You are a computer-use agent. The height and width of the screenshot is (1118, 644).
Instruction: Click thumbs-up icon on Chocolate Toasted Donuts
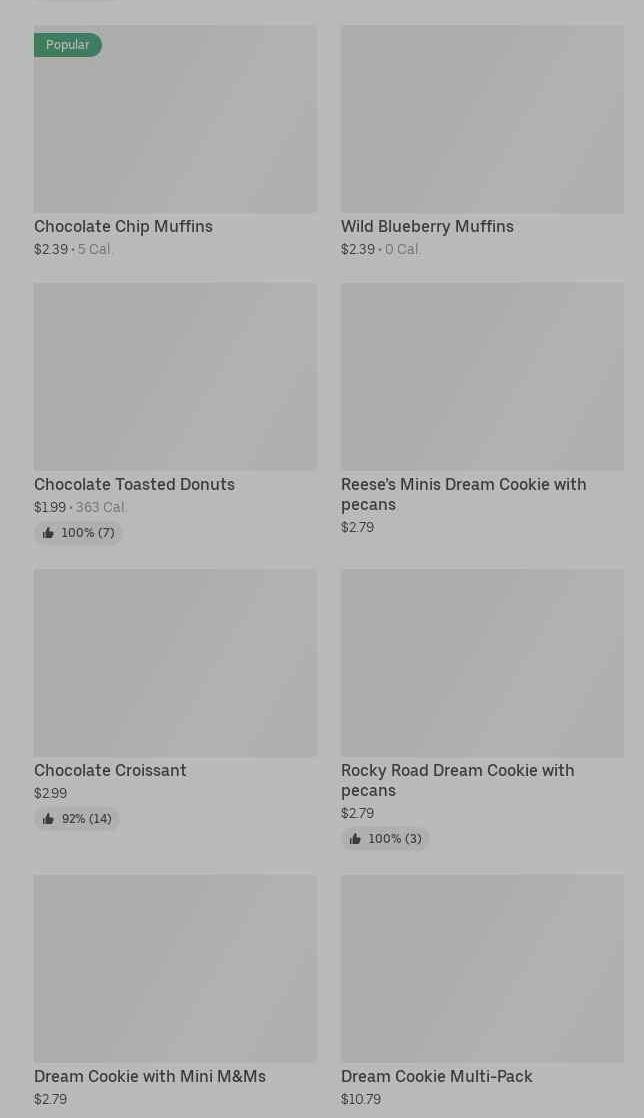point(48,533)
